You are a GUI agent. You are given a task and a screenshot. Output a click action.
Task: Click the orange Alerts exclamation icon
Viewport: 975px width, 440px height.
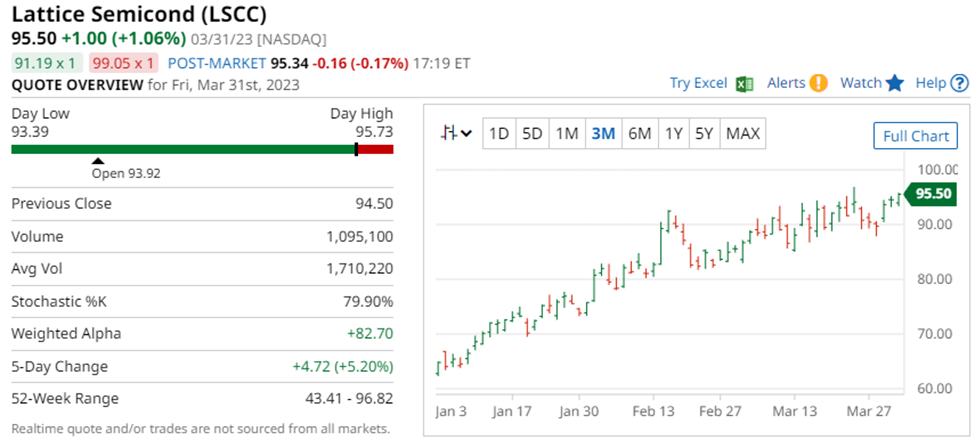point(819,83)
